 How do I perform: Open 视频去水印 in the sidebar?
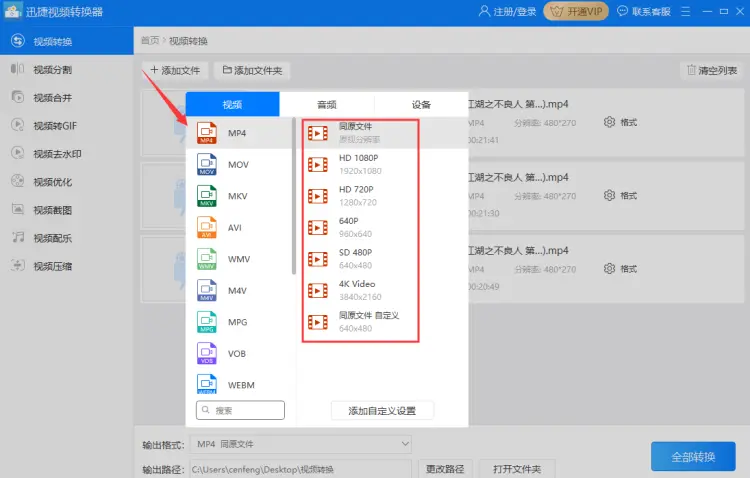tap(66, 154)
